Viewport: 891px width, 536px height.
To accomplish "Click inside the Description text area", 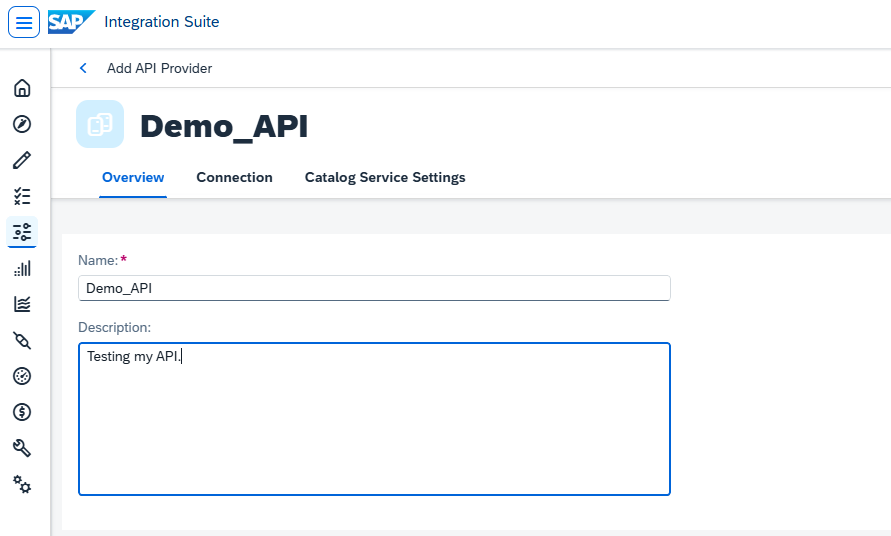I will point(374,419).
